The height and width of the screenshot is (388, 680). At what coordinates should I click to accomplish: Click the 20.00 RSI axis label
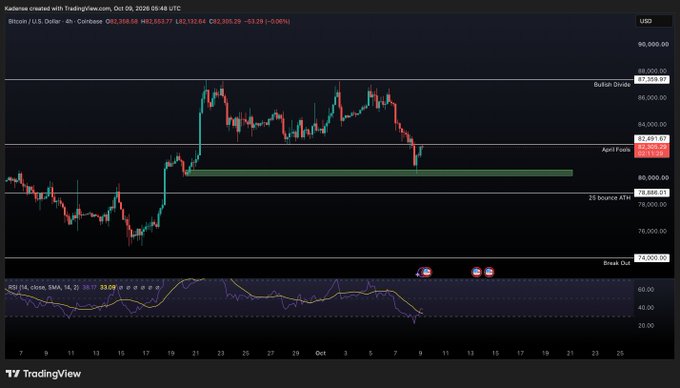click(646, 326)
